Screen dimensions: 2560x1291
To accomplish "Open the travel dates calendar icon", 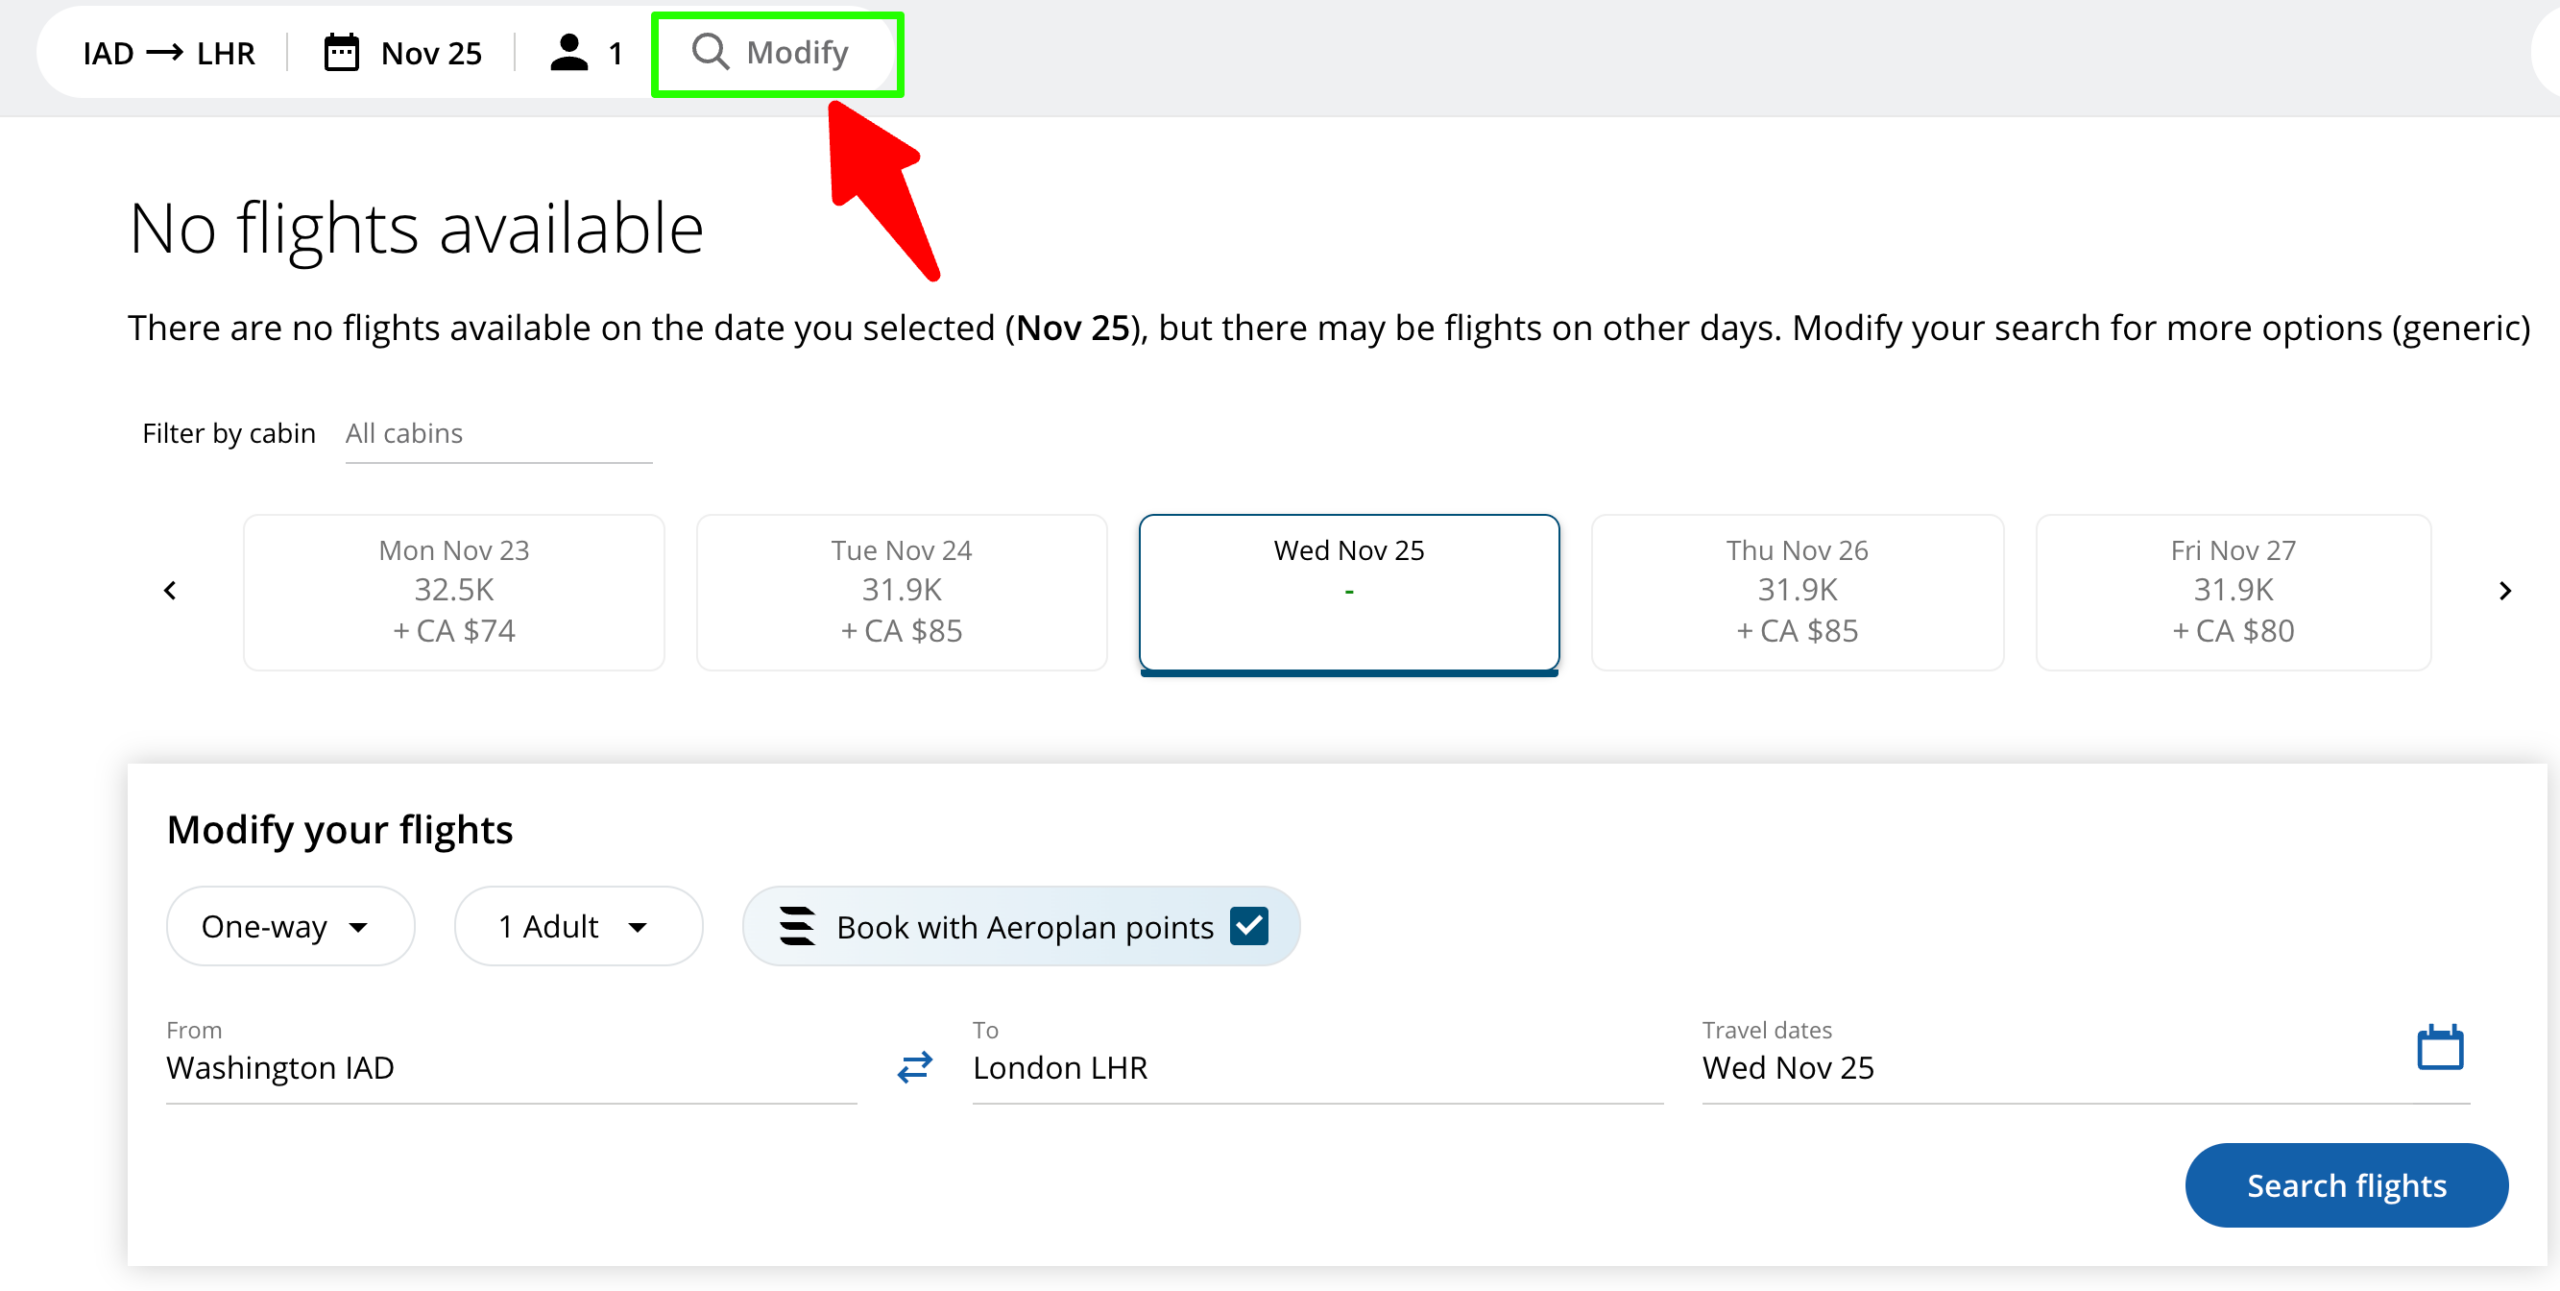I will 2439,1047.
